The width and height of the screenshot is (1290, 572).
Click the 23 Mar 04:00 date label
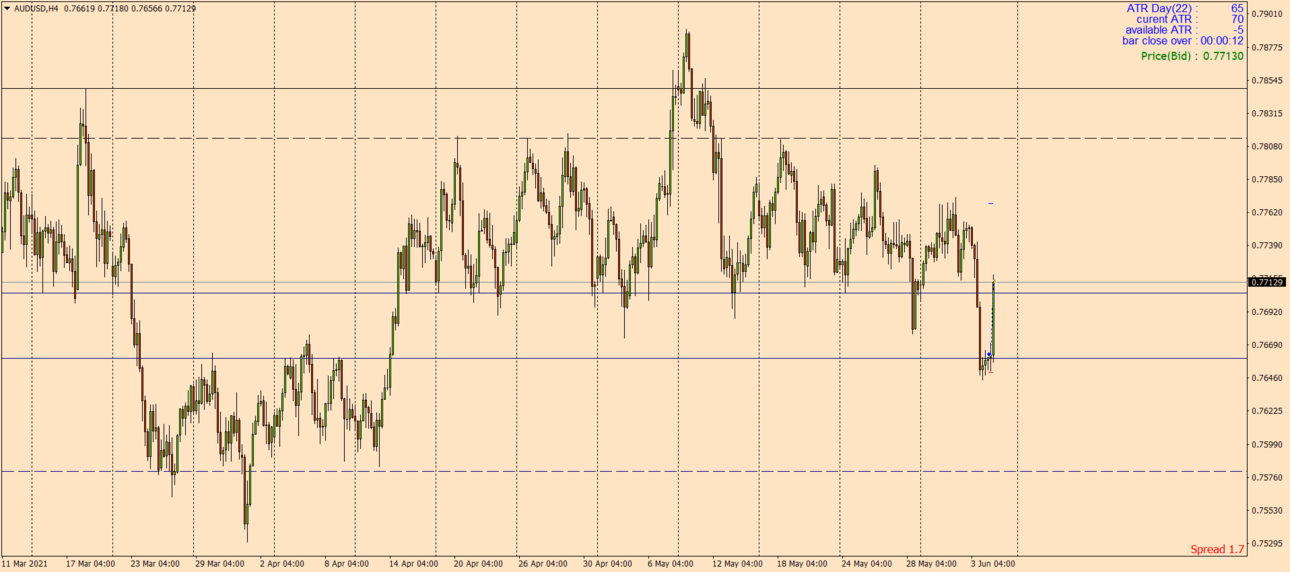click(157, 564)
